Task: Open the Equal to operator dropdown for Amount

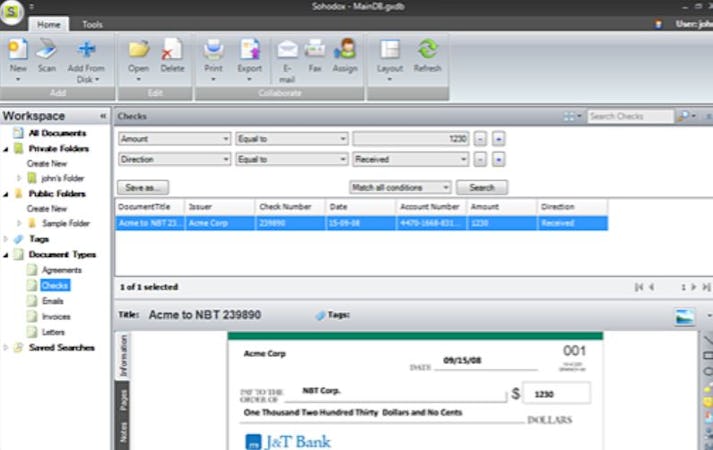Action: coord(343,139)
